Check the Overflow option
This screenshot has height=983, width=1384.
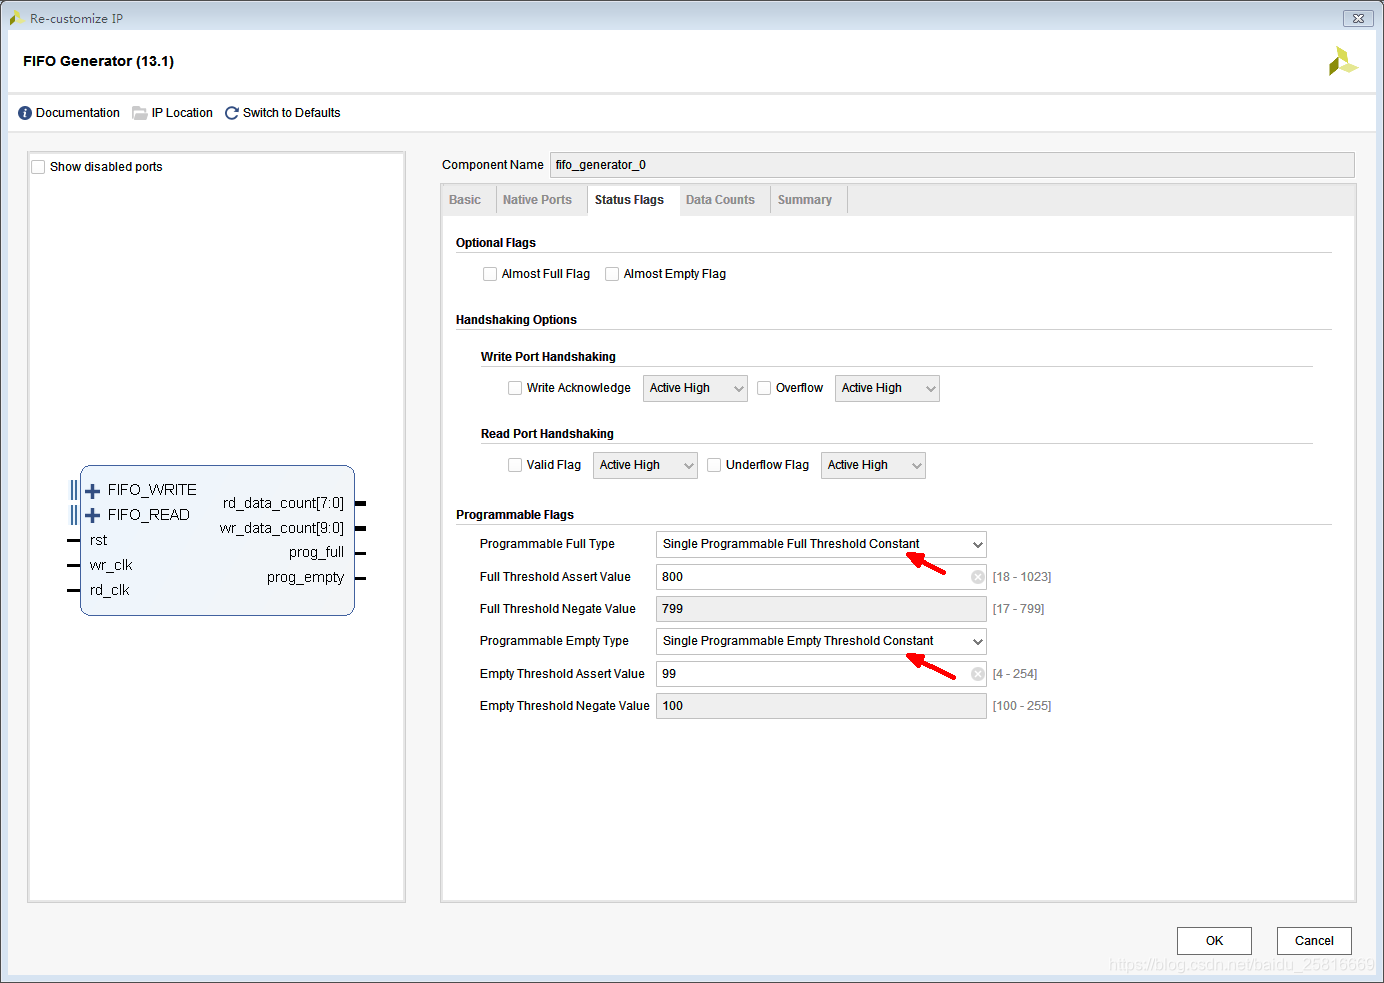764,388
